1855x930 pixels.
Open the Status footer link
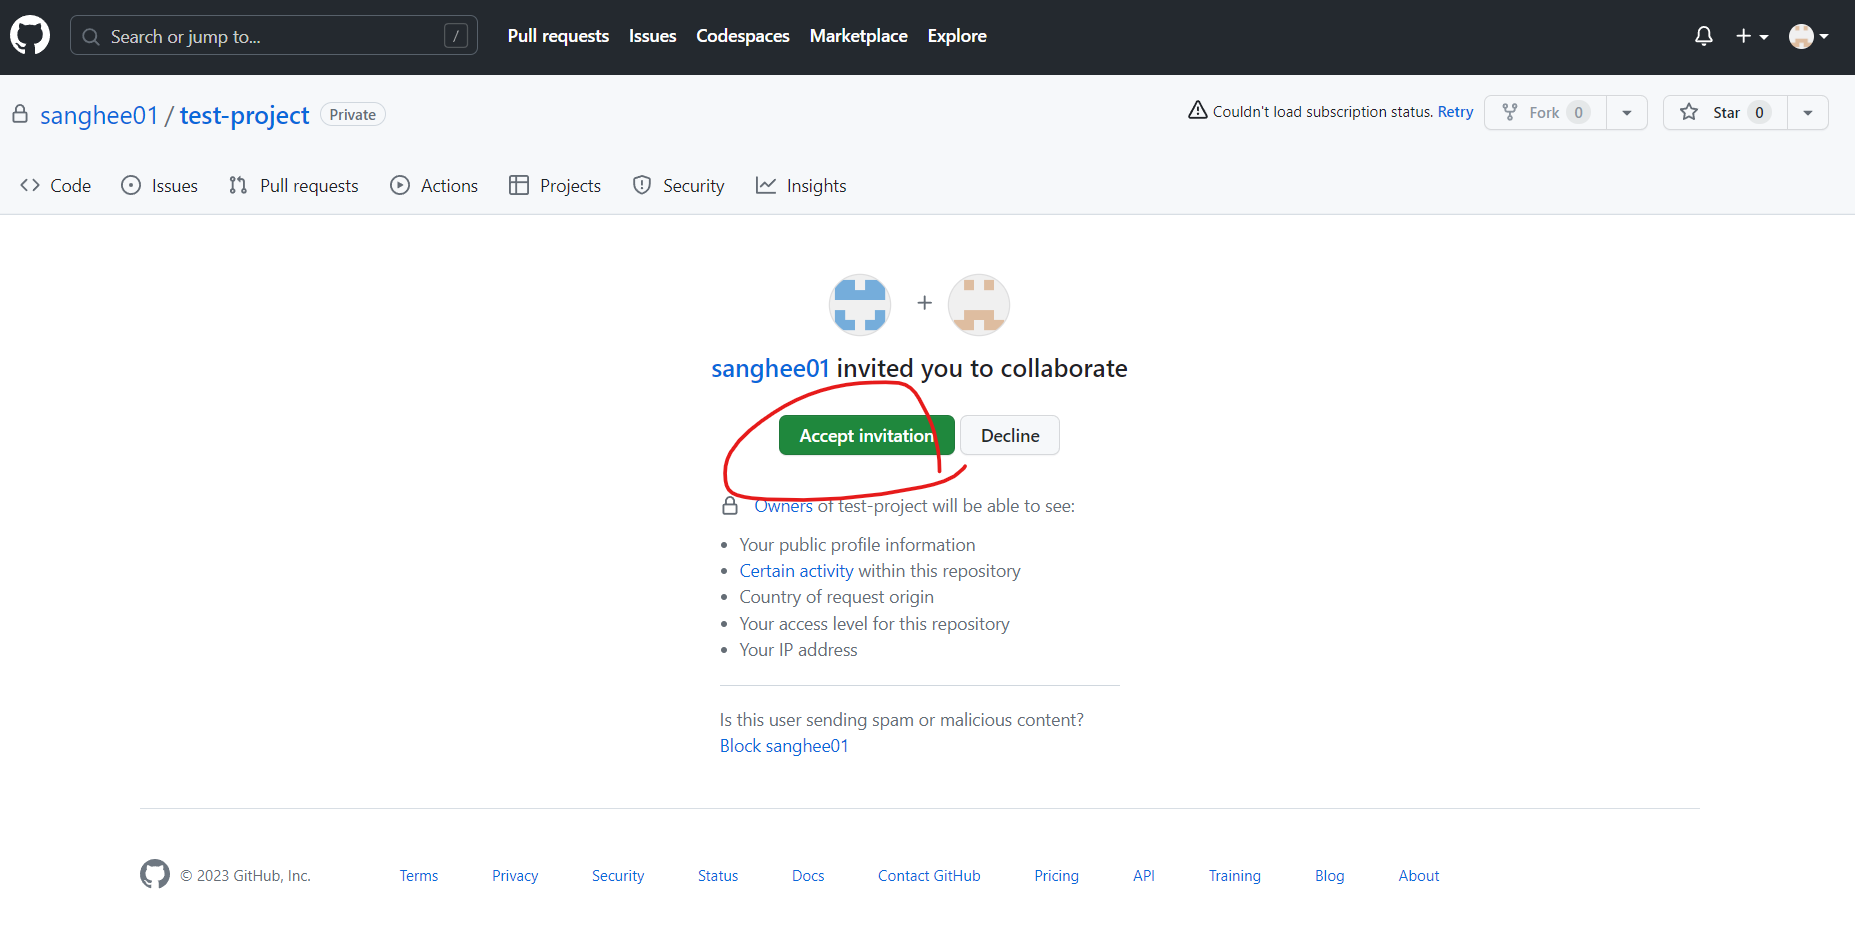point(718,876)
